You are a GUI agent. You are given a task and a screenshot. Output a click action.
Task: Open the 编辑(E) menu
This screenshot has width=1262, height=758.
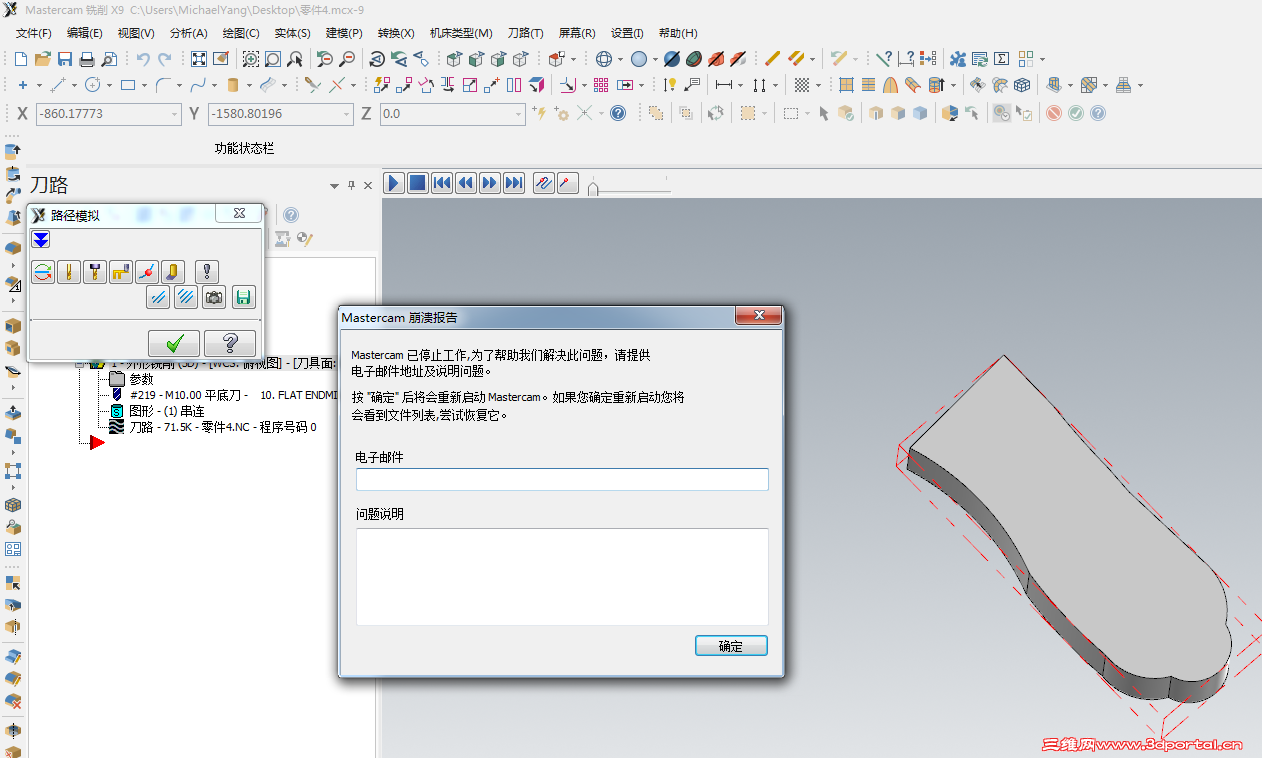pos(85,33)
